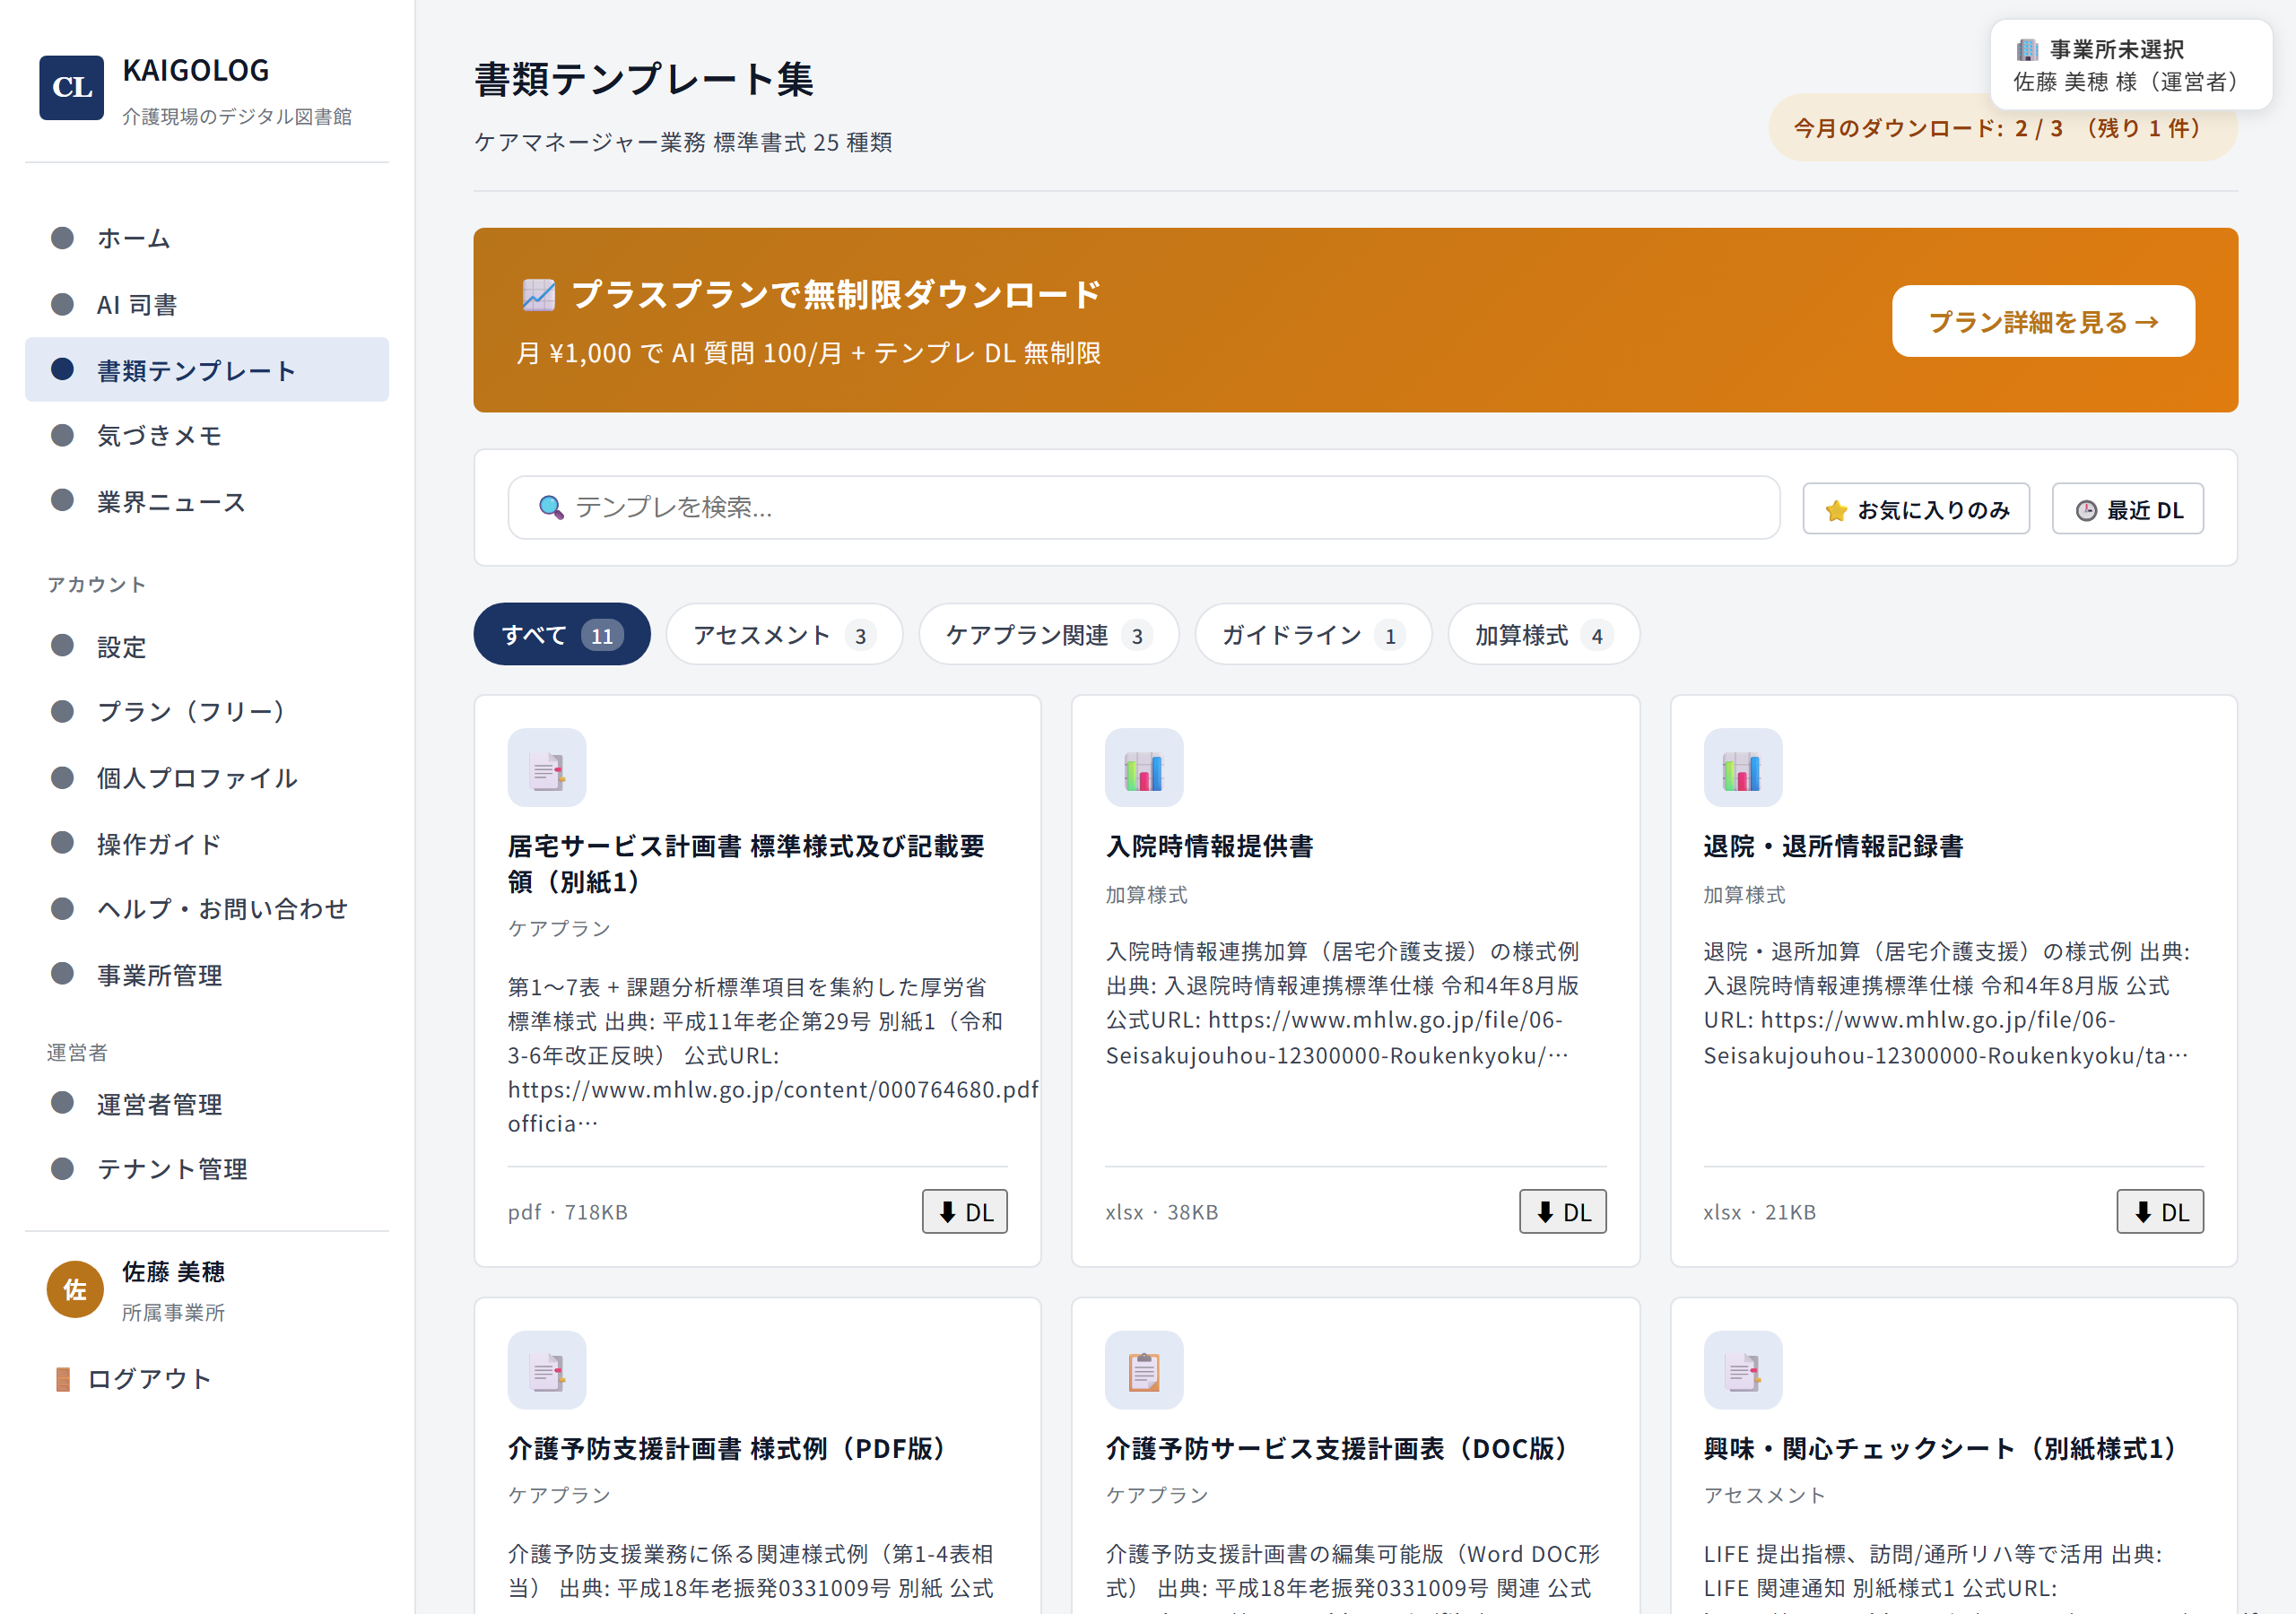This screenshot has width=2296, height=1614.
Task: Open ヘルプ・お問い合わせ in the sidebar
Action: (206, 908)
